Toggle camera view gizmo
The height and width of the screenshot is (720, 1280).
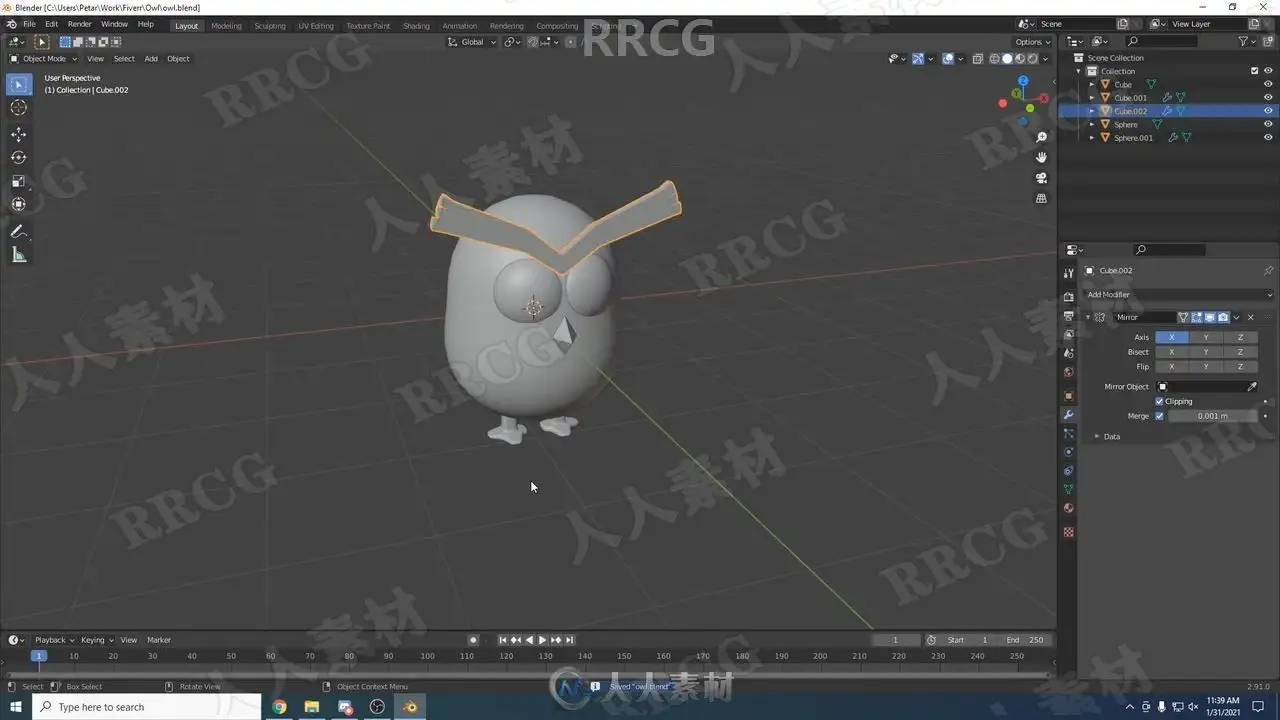tap(1041, 178)
